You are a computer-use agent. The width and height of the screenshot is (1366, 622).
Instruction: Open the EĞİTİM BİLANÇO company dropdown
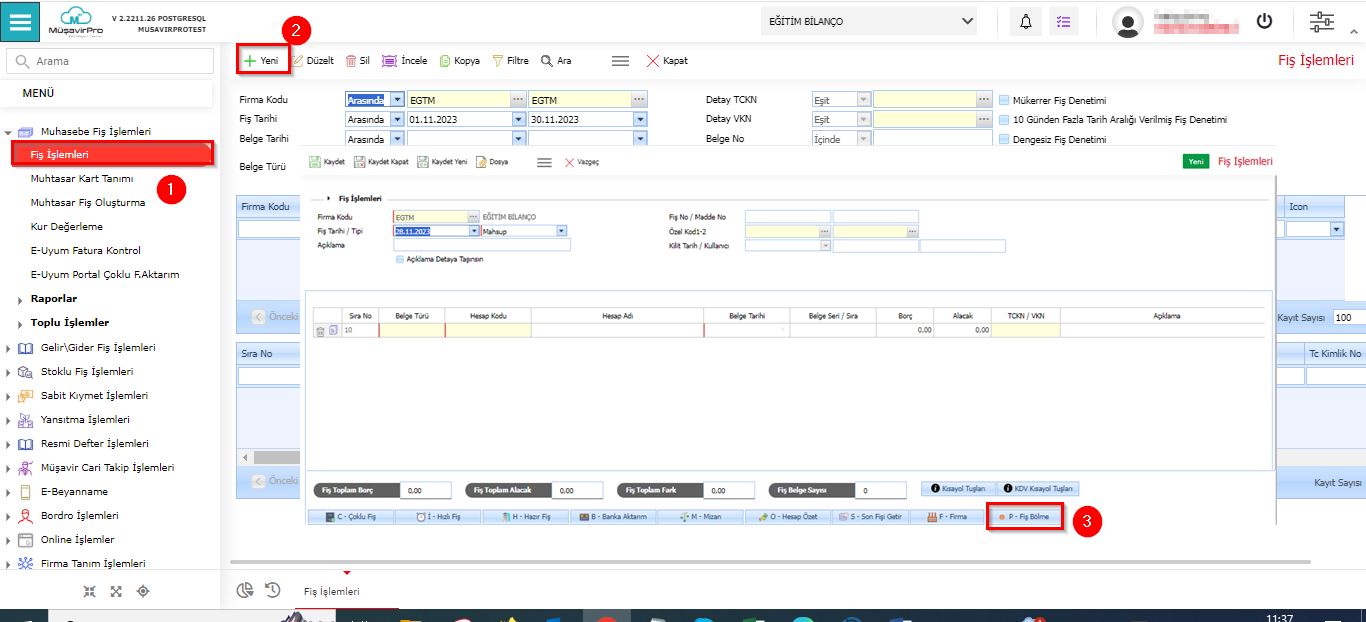click(869, 21)
